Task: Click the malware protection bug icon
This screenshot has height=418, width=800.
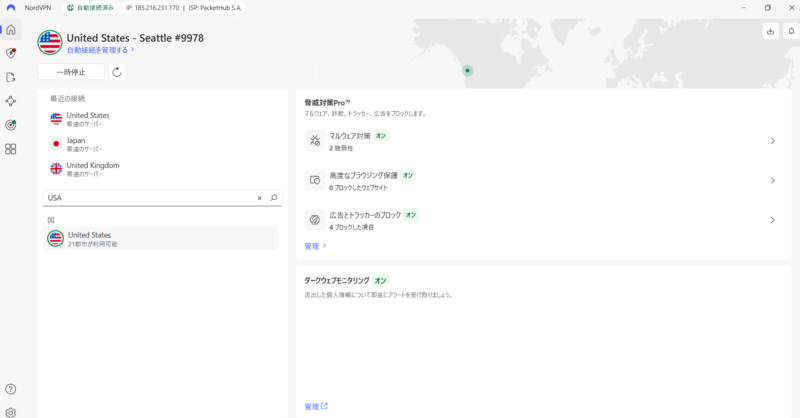Action: coord(315,140)
